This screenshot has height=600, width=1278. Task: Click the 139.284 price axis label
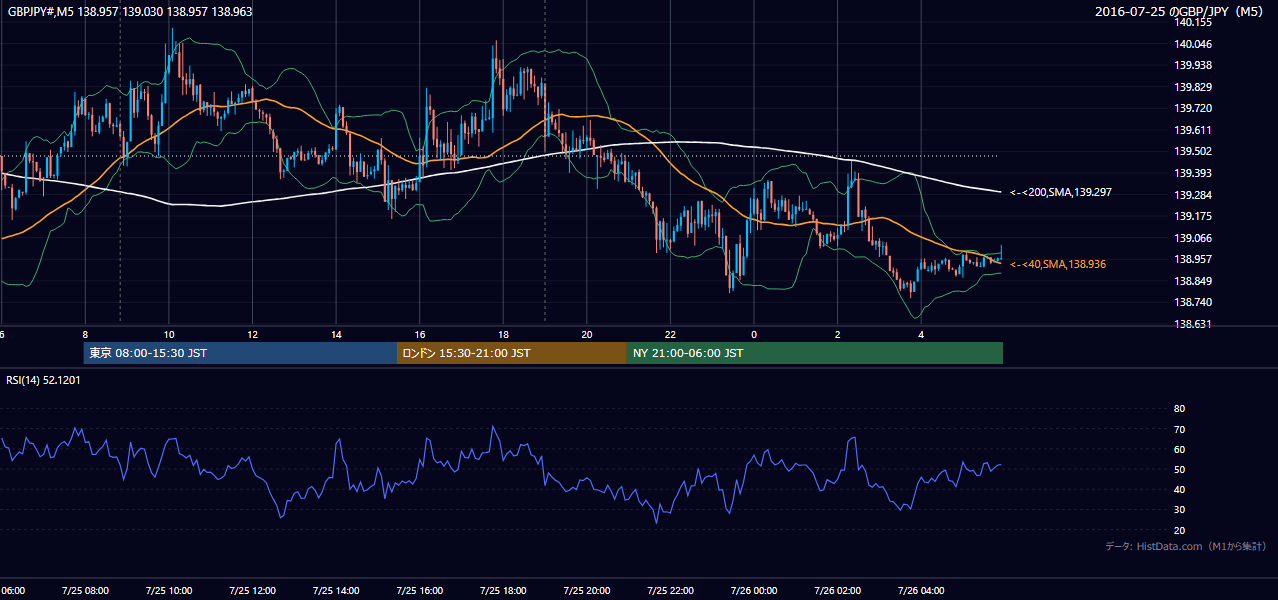point(1193,195)
